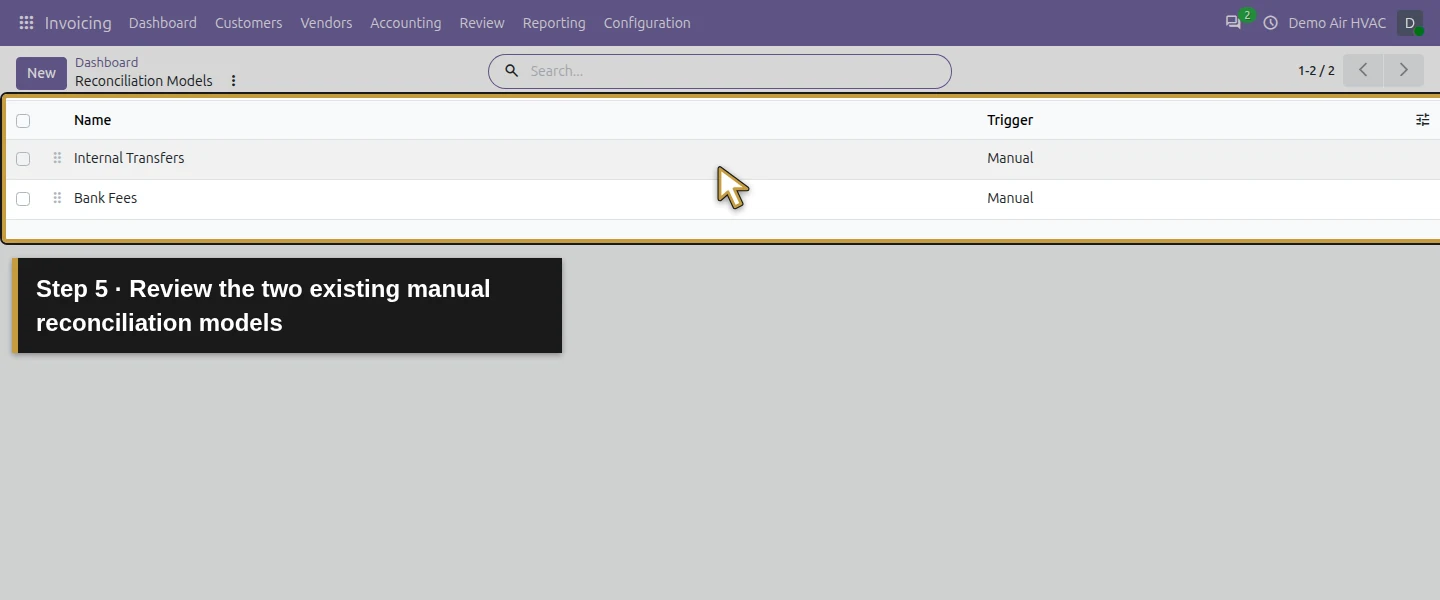Viewport: 1440px width, 600px height.
Task: Open the Demo Air HVAC company switcher
Action: 1337,23
